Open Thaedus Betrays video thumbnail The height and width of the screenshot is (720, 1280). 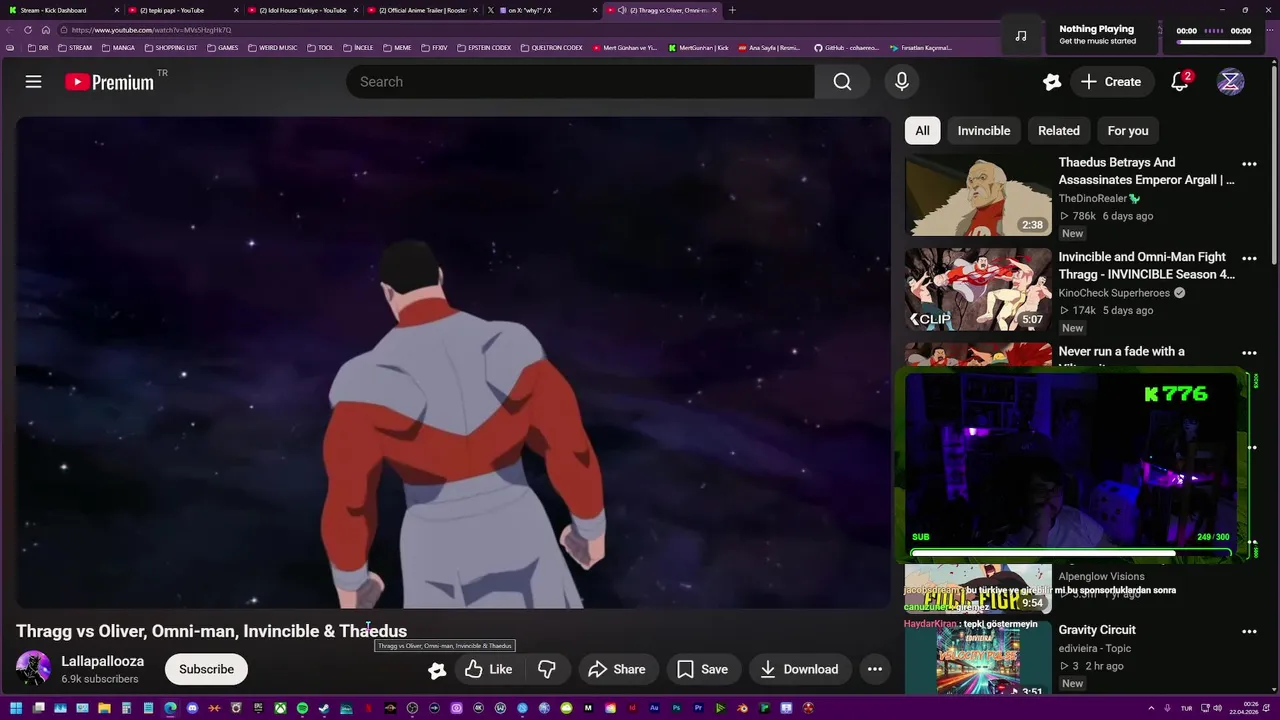(978, 196)
